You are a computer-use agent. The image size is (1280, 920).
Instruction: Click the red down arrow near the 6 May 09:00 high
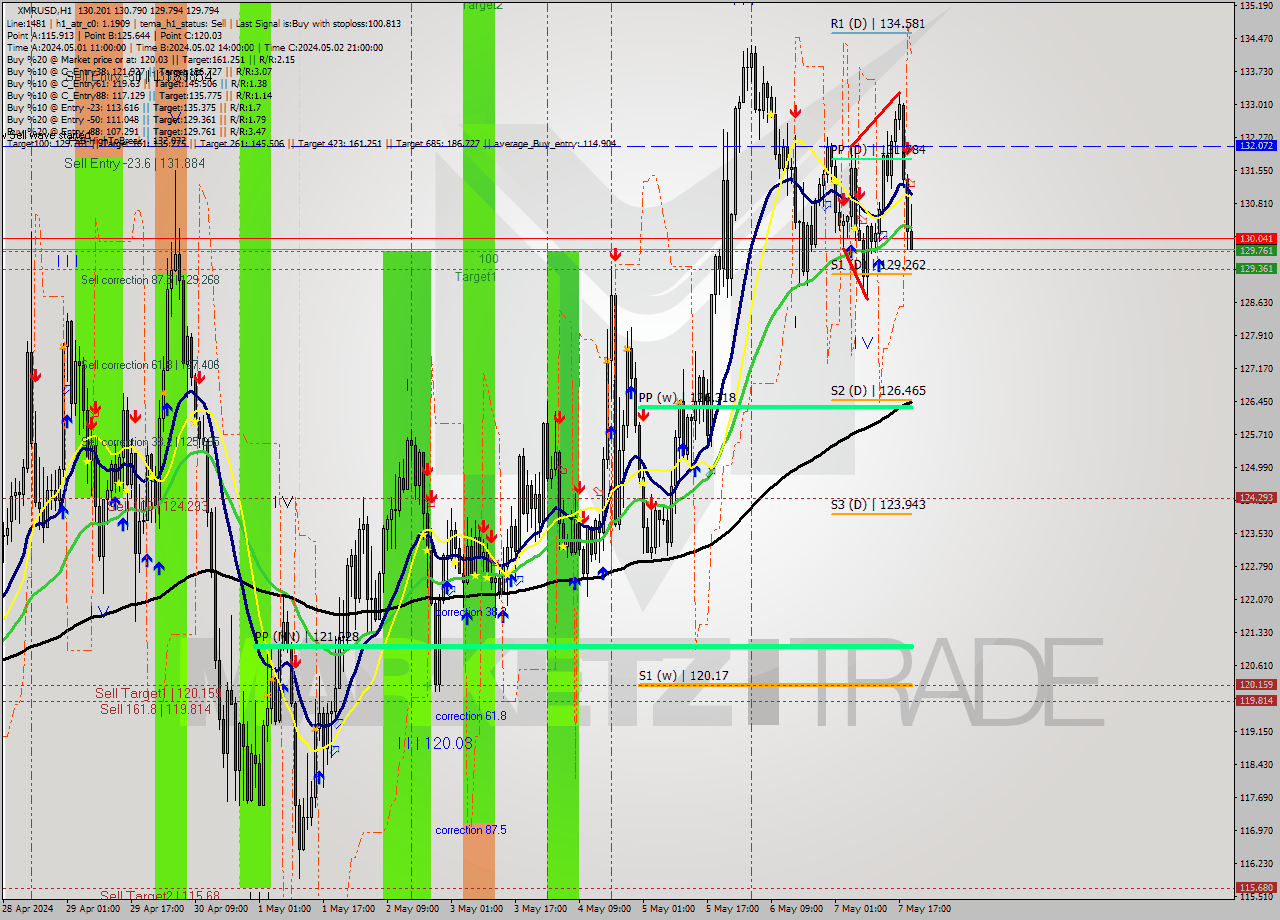[x=795, y=111]
